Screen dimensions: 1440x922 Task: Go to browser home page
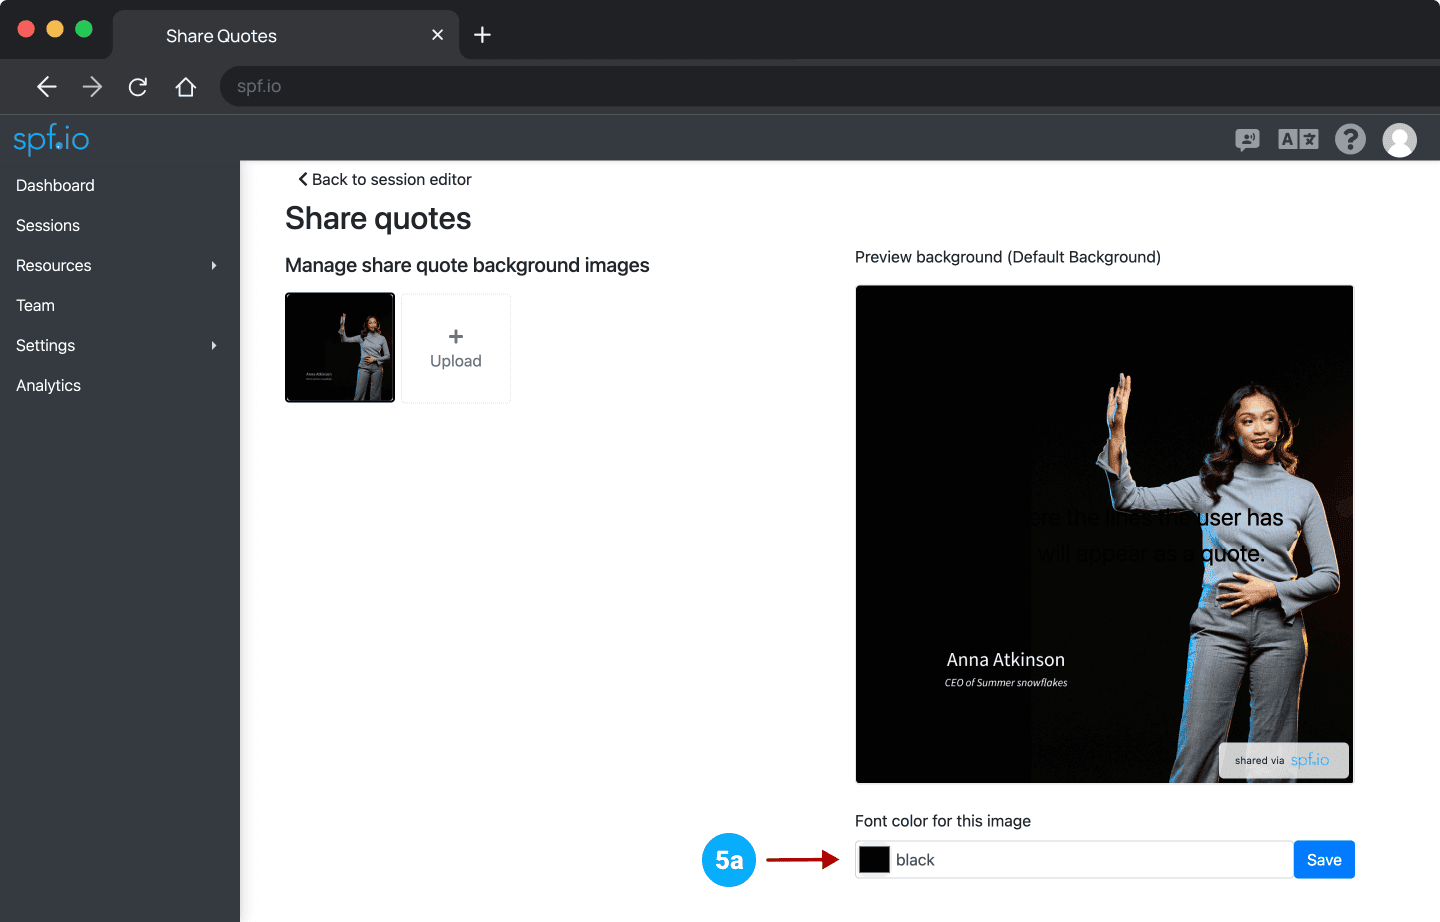click(185, 87)
